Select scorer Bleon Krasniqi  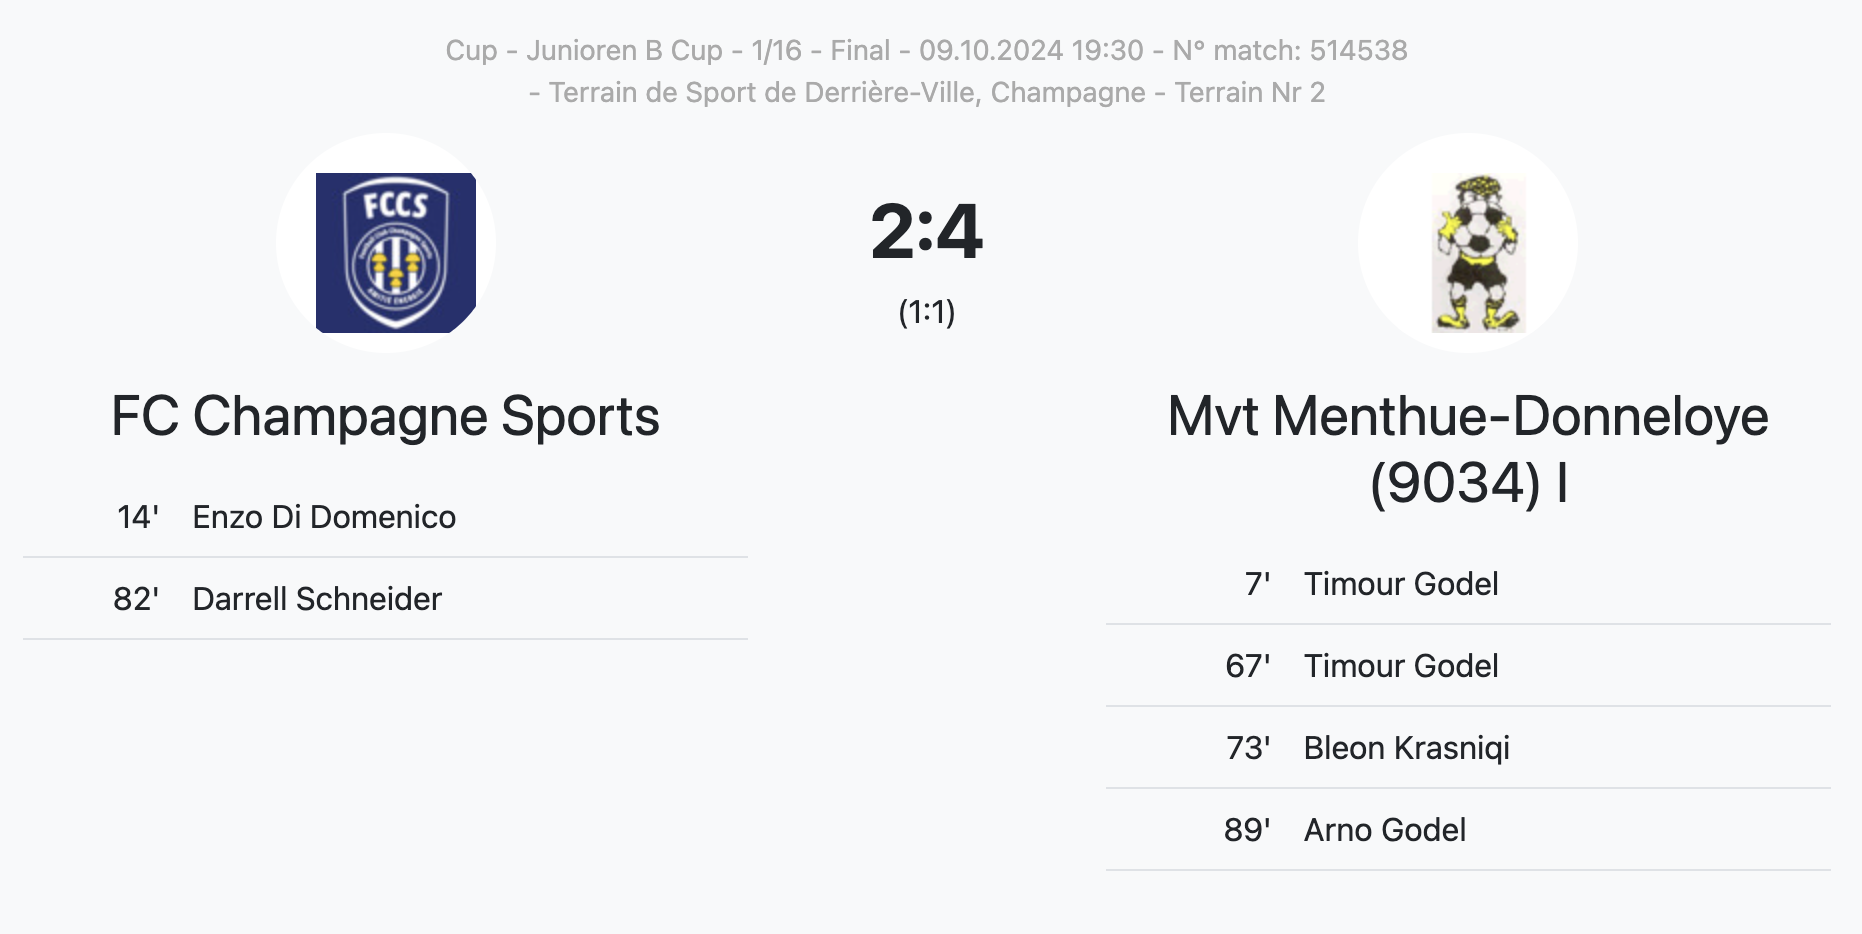(1407, 748)
